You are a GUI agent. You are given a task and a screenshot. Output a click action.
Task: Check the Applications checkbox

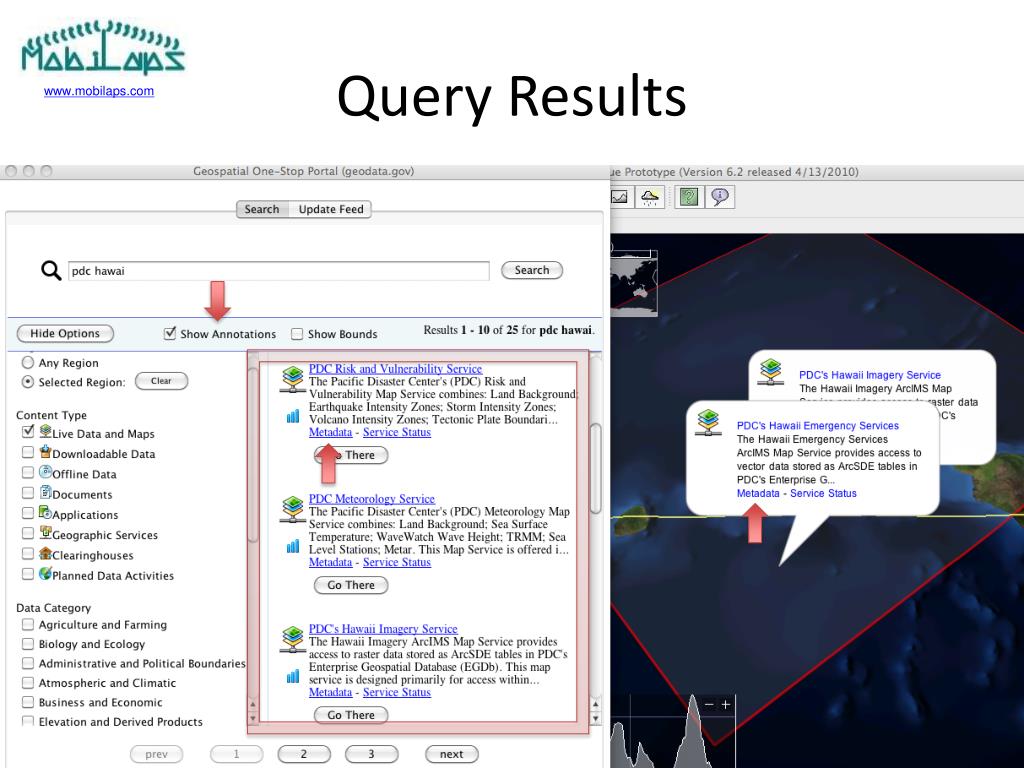tap(27, 513)
